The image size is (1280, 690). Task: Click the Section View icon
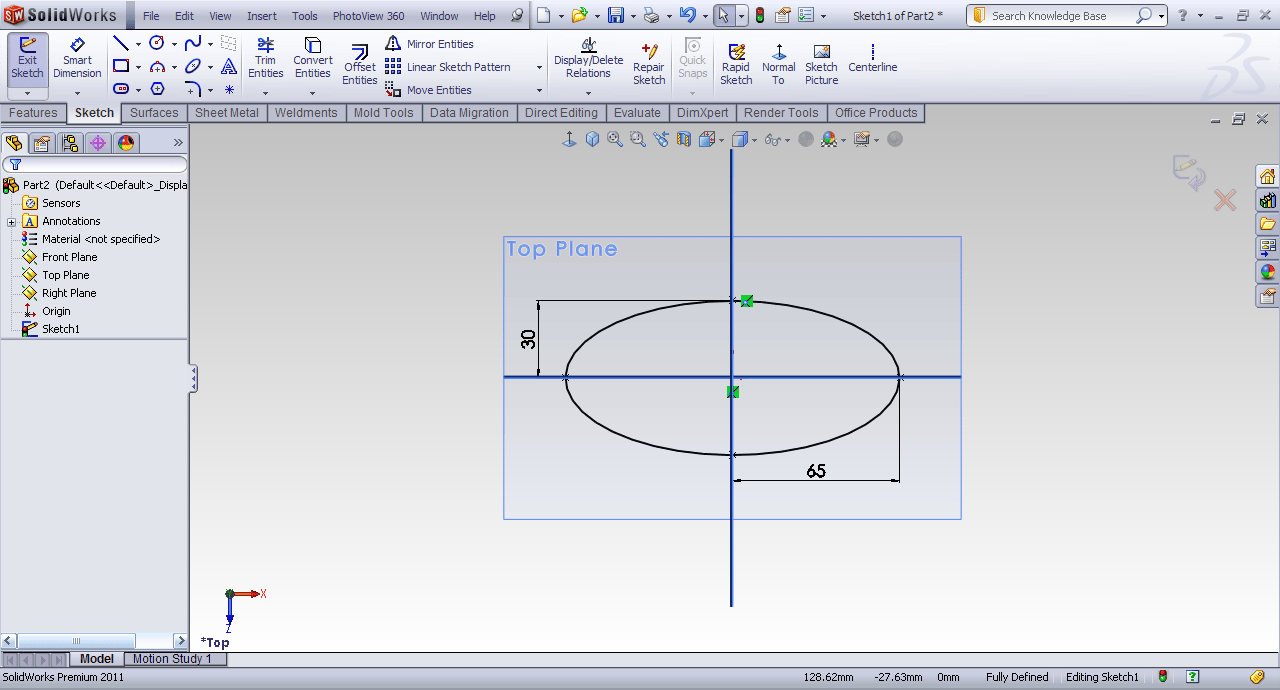point(684,139)
